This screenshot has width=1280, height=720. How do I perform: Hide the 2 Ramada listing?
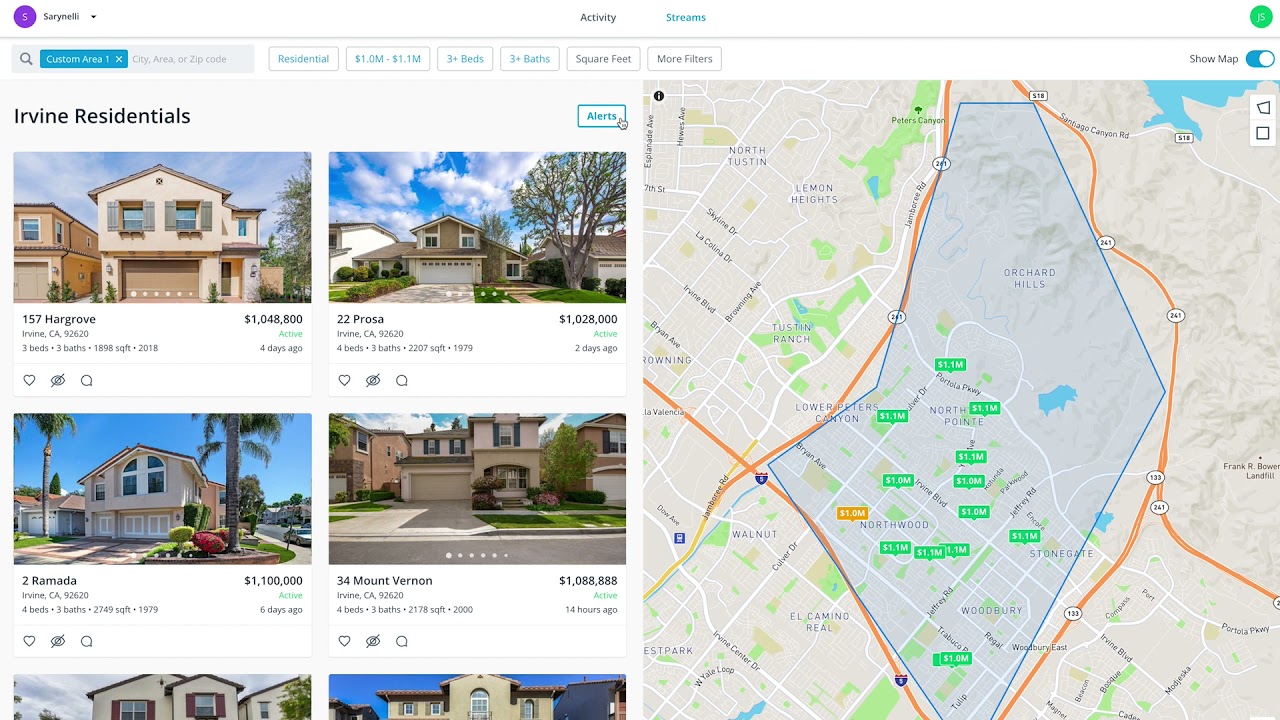(x=58, y=641)
